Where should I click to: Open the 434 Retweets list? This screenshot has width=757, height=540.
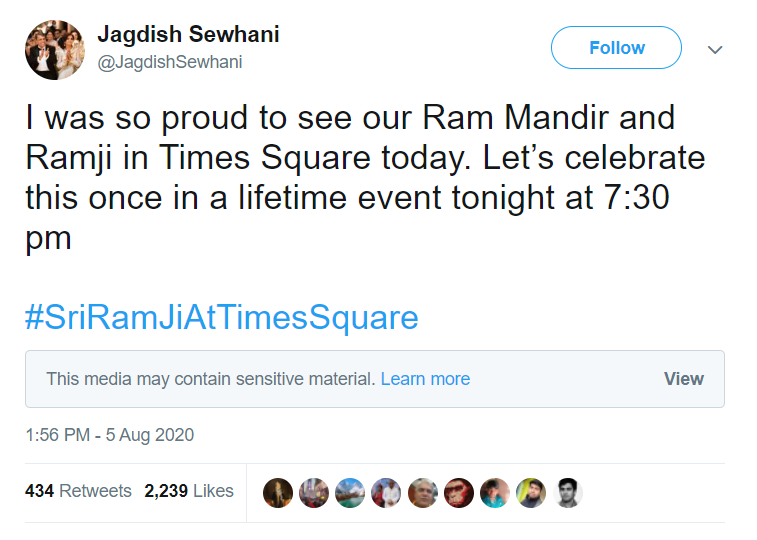pos(78,491)
